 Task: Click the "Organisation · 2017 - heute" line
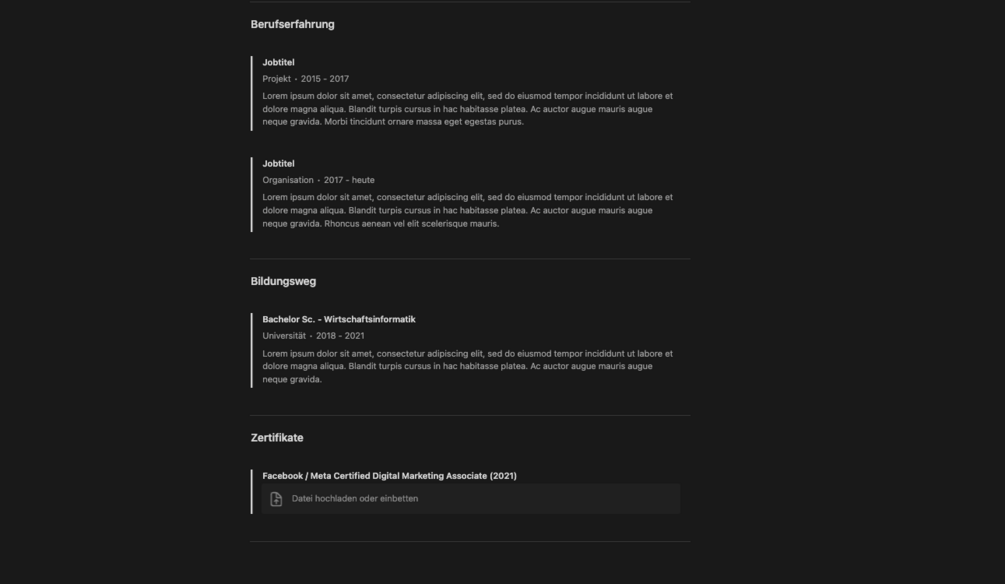click(318, 180)
